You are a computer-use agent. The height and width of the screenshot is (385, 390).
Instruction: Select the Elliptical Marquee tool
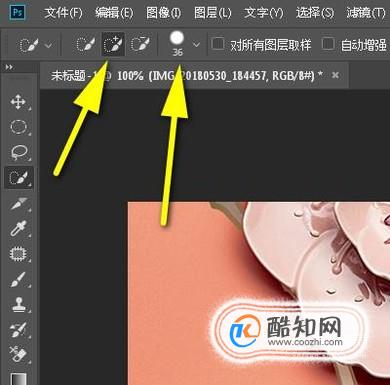[18, 127]
